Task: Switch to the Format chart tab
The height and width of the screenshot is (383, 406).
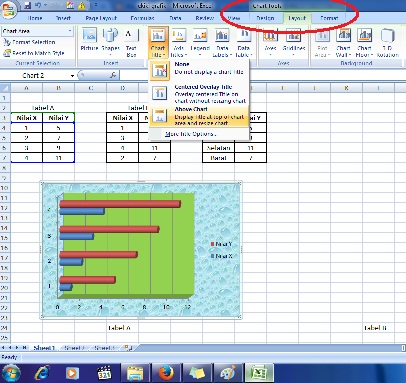Action: click(x=329, y=18)
